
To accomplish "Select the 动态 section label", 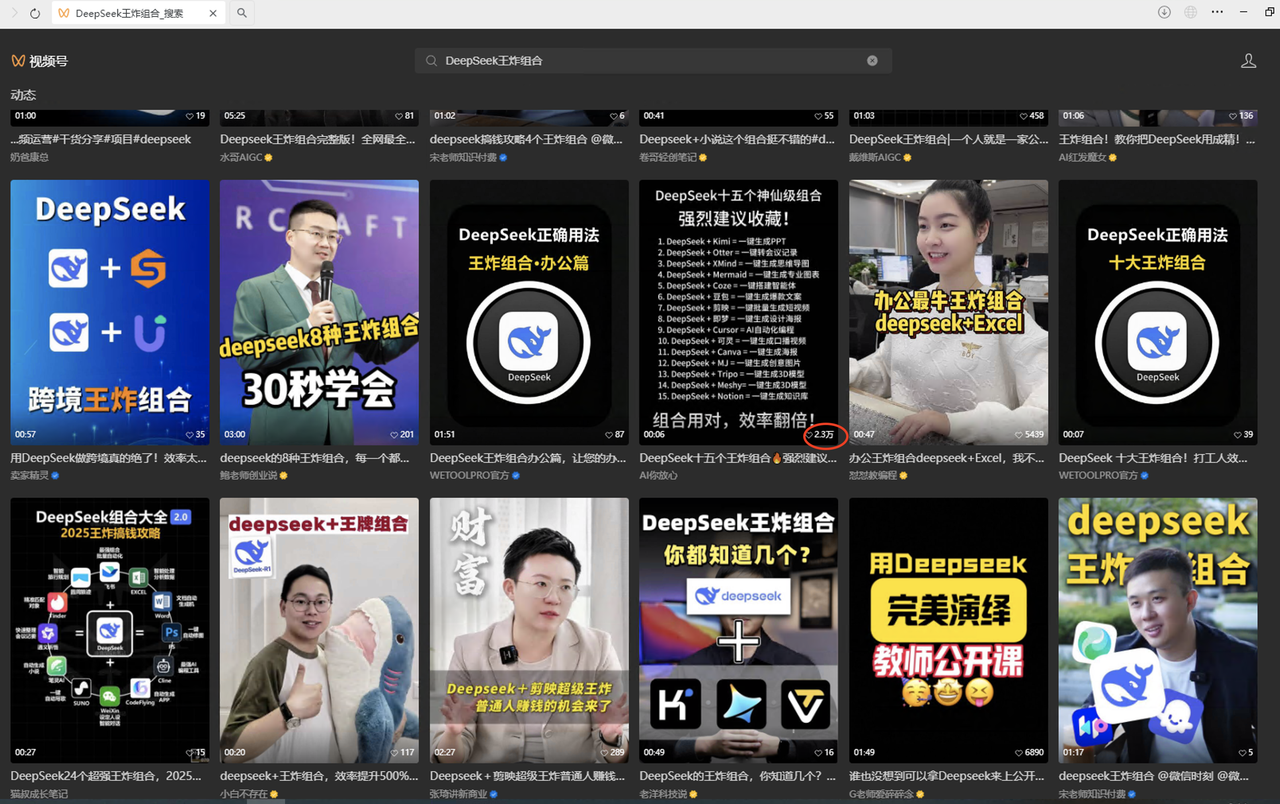I will [x=23, y=95].
